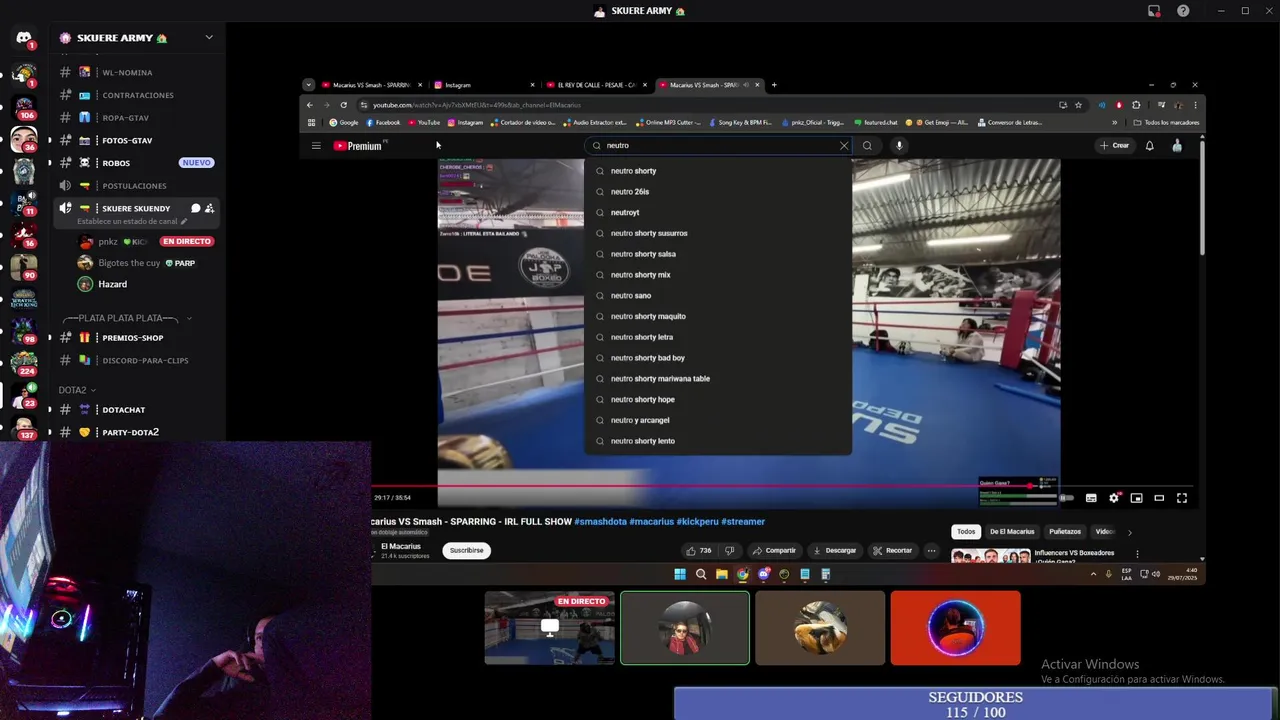Screen dimensions: 1280x720
Task: Select the 'Puñetazos' filter chip
Action: click(1065, 532)
